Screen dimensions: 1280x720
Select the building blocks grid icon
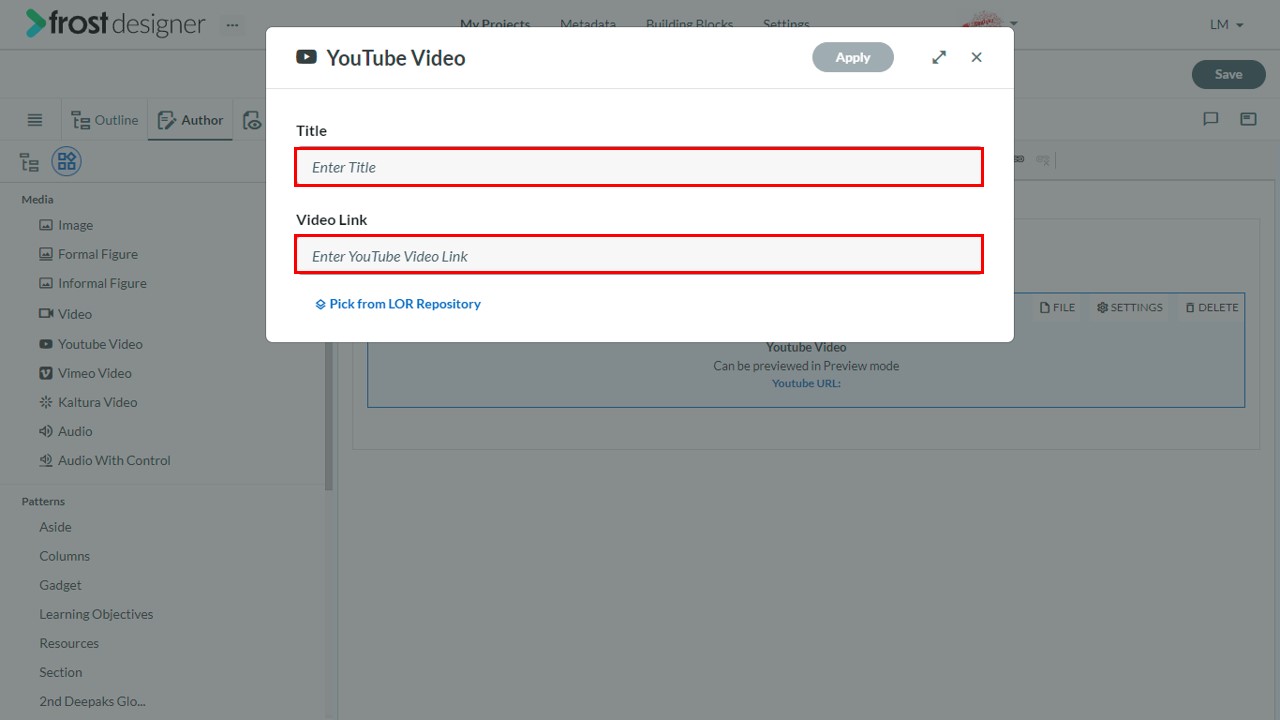[x=67, y=161]
